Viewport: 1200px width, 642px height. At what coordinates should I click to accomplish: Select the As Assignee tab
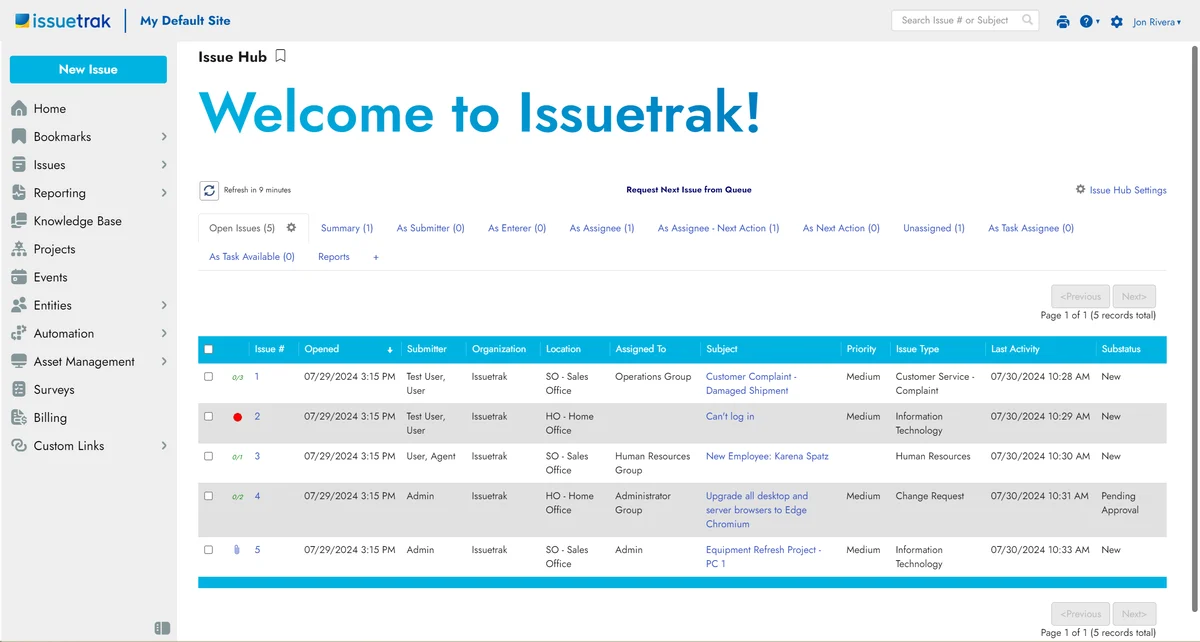click(x=601, y=228)
